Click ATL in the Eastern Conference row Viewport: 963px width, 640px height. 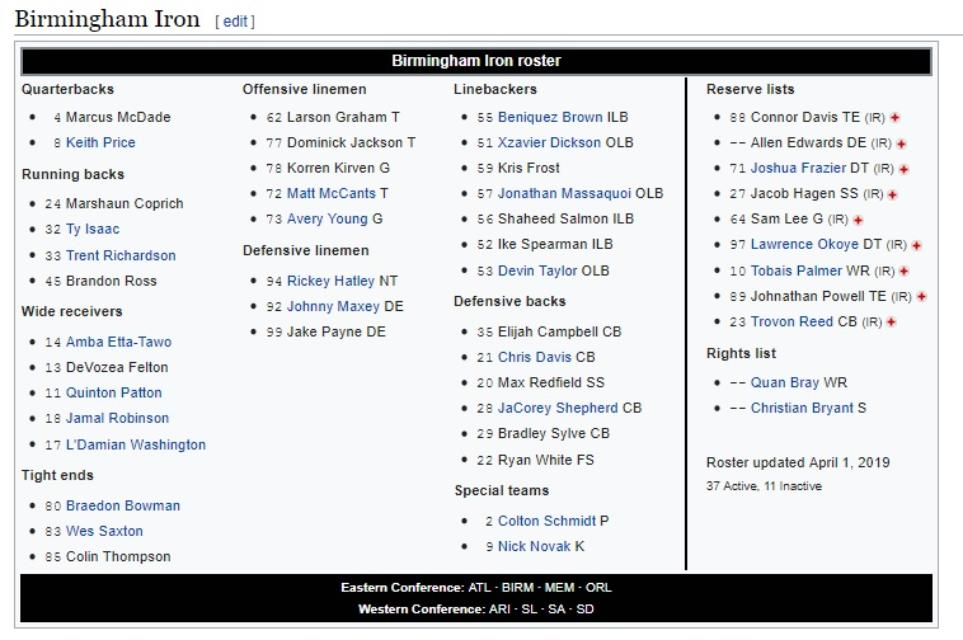(480, 588)
